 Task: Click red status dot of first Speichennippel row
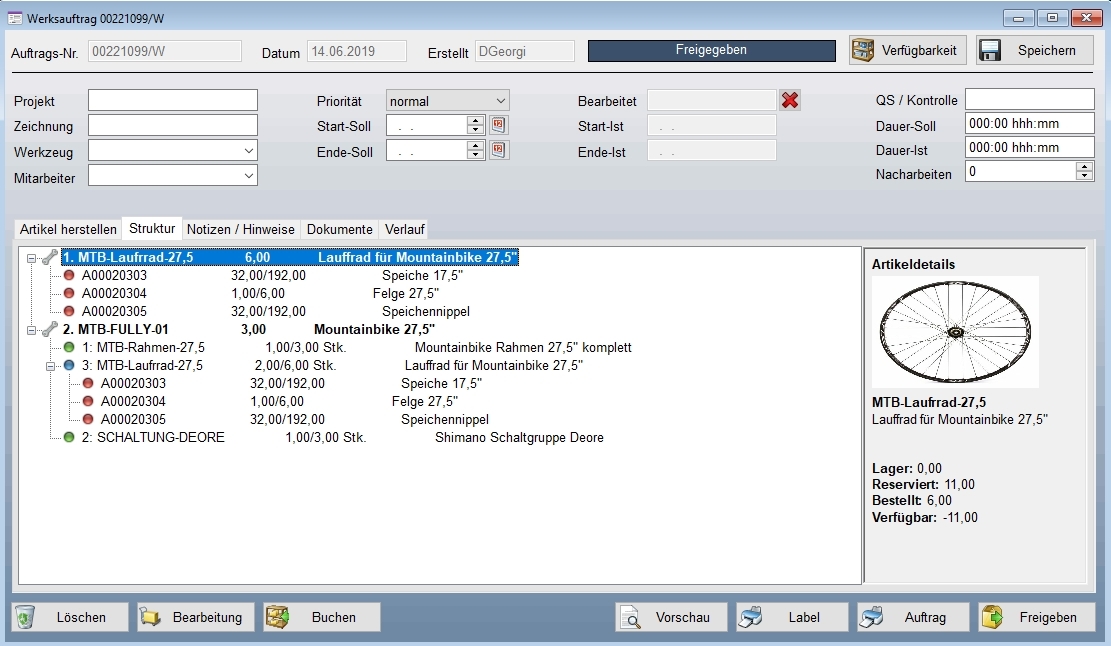tap(69, 311)
